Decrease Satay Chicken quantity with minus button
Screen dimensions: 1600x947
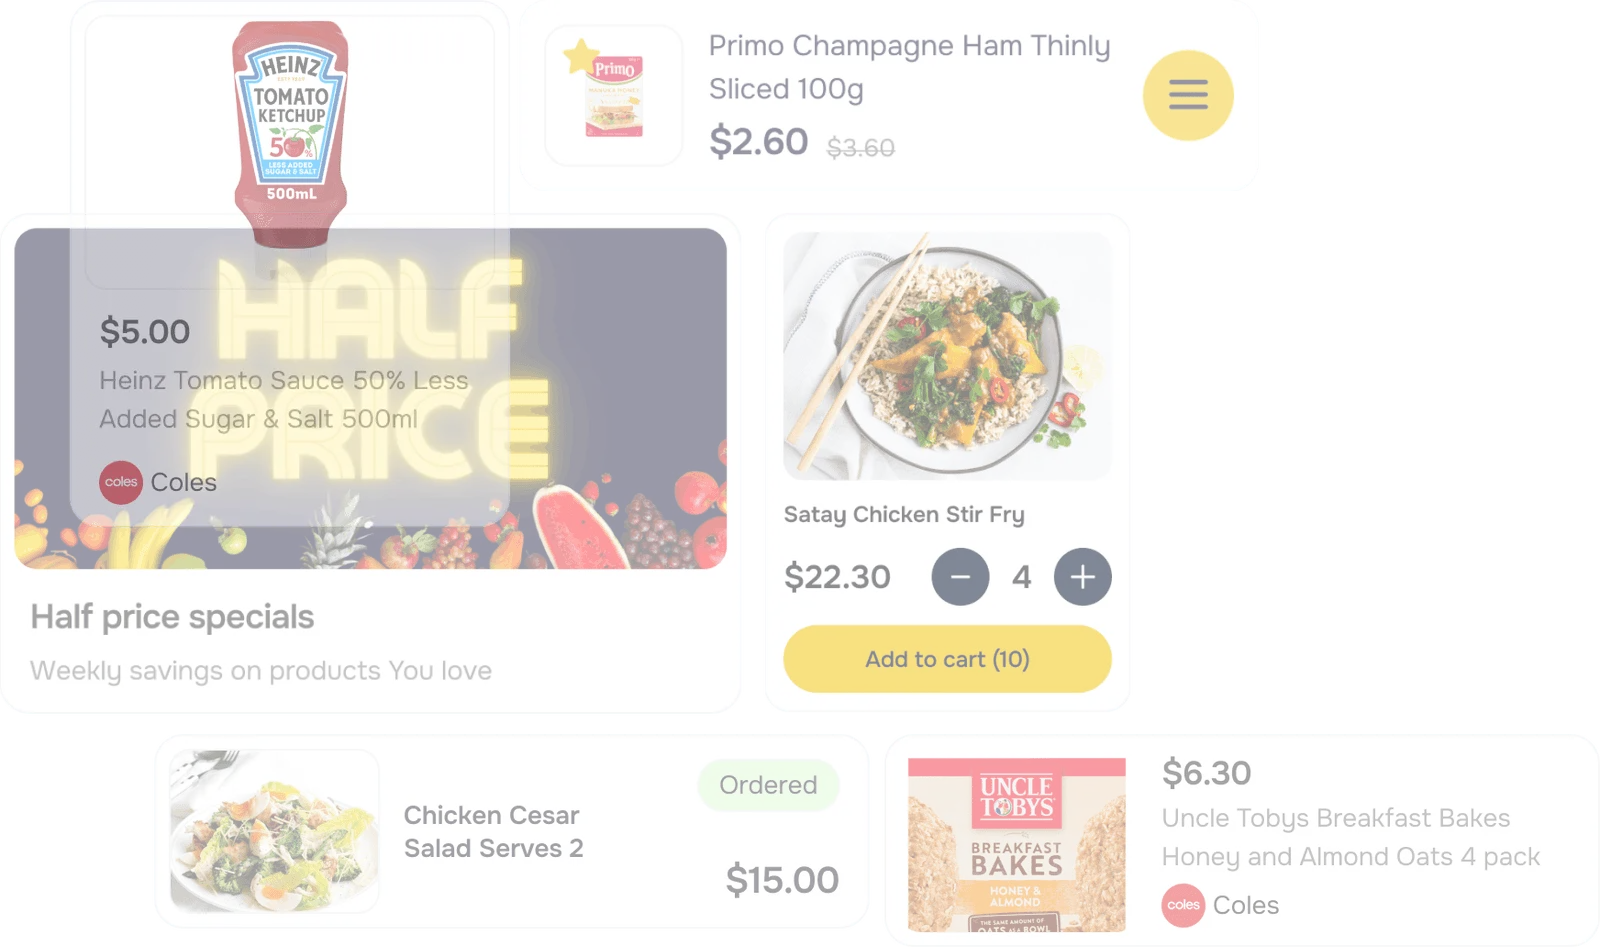(x=960, y=577)
